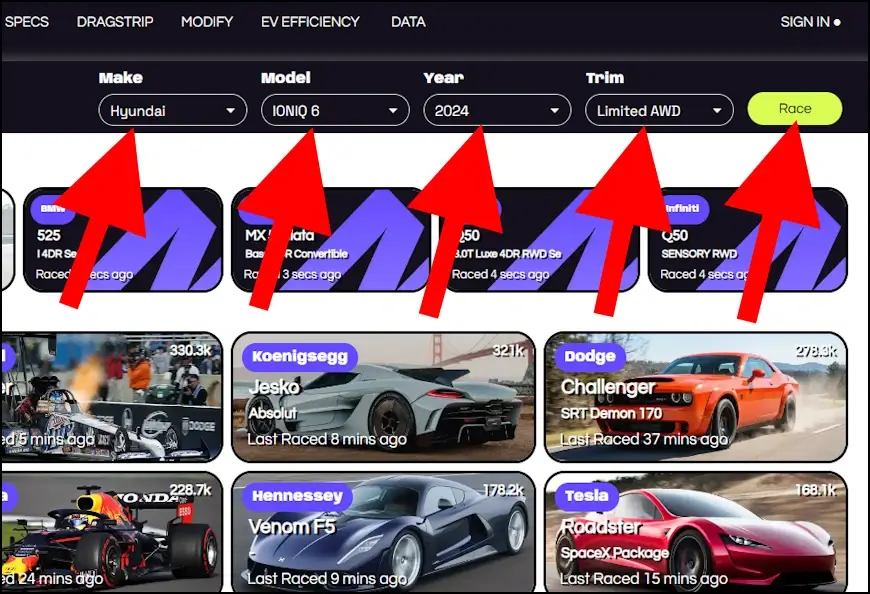Open the SPECS menu item

coord(27,22)
